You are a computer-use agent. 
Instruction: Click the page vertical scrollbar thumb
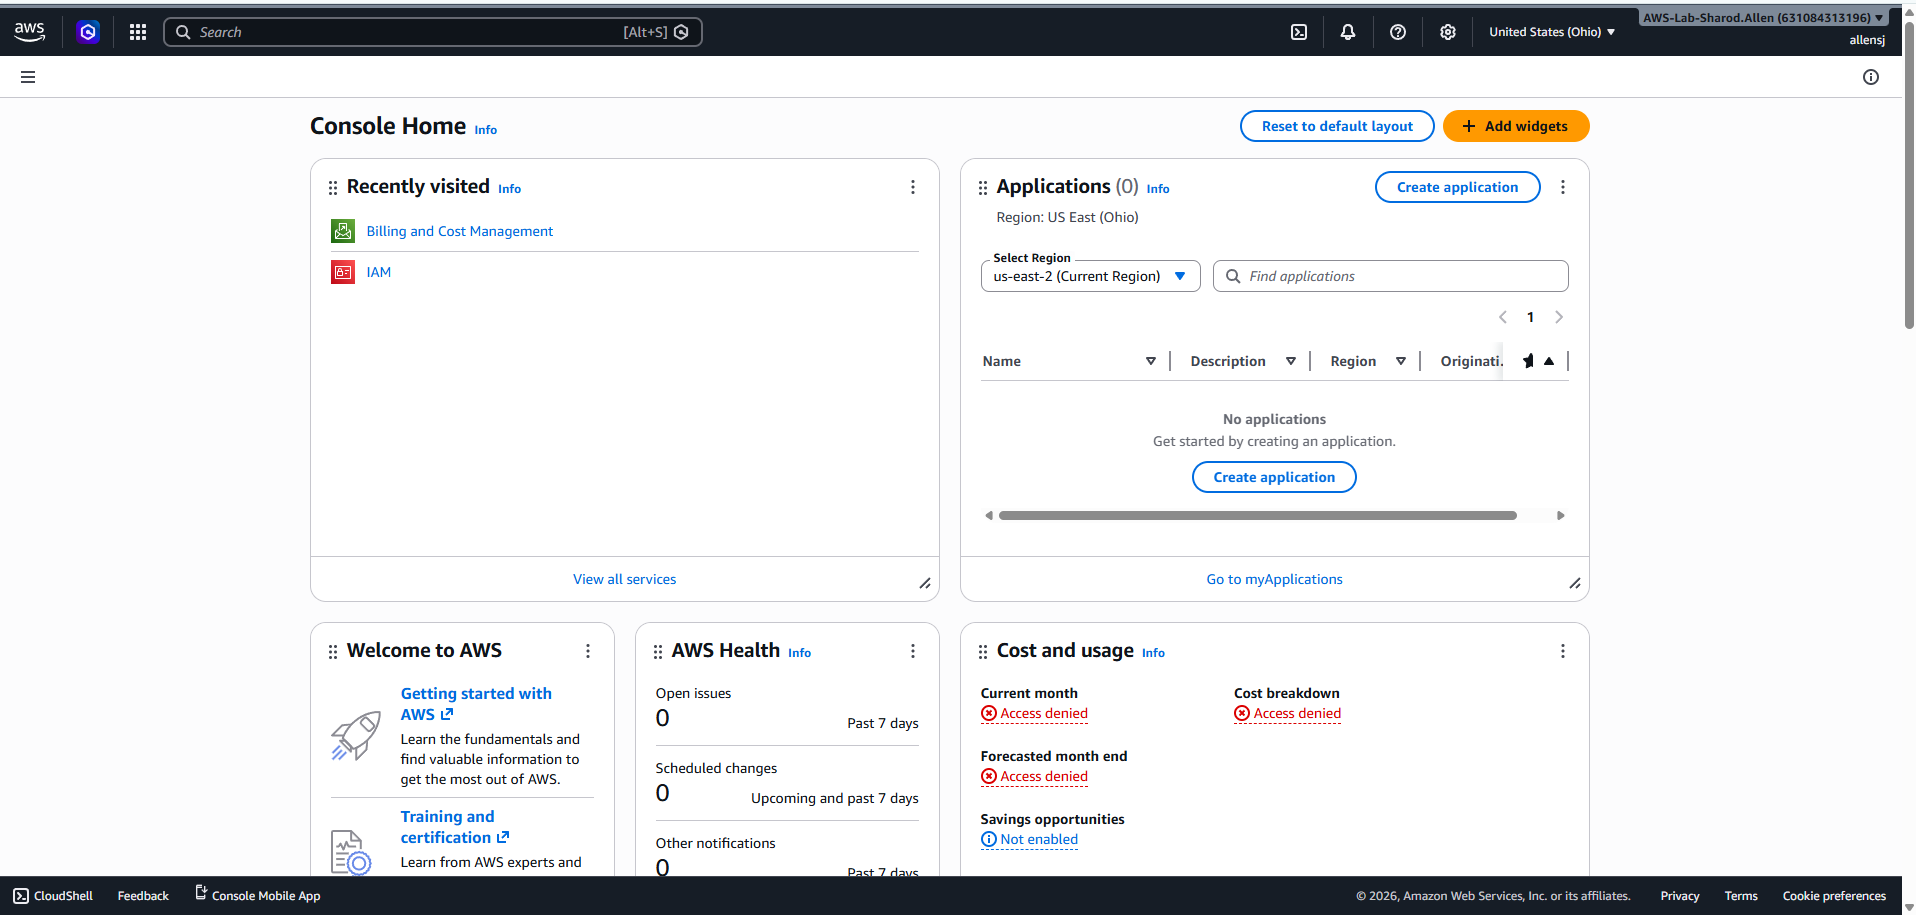pos(1909,175)
